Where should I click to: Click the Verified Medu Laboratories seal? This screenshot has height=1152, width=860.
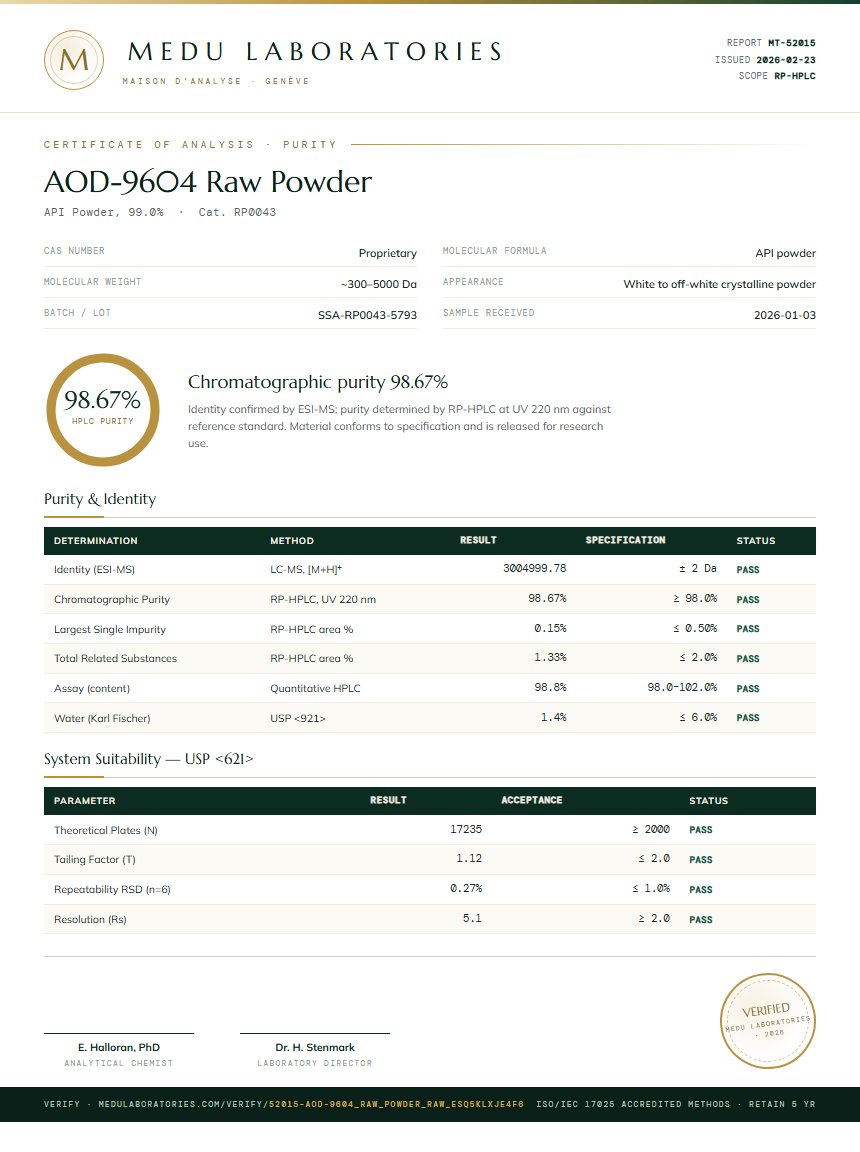click(x=767, y=1020)
